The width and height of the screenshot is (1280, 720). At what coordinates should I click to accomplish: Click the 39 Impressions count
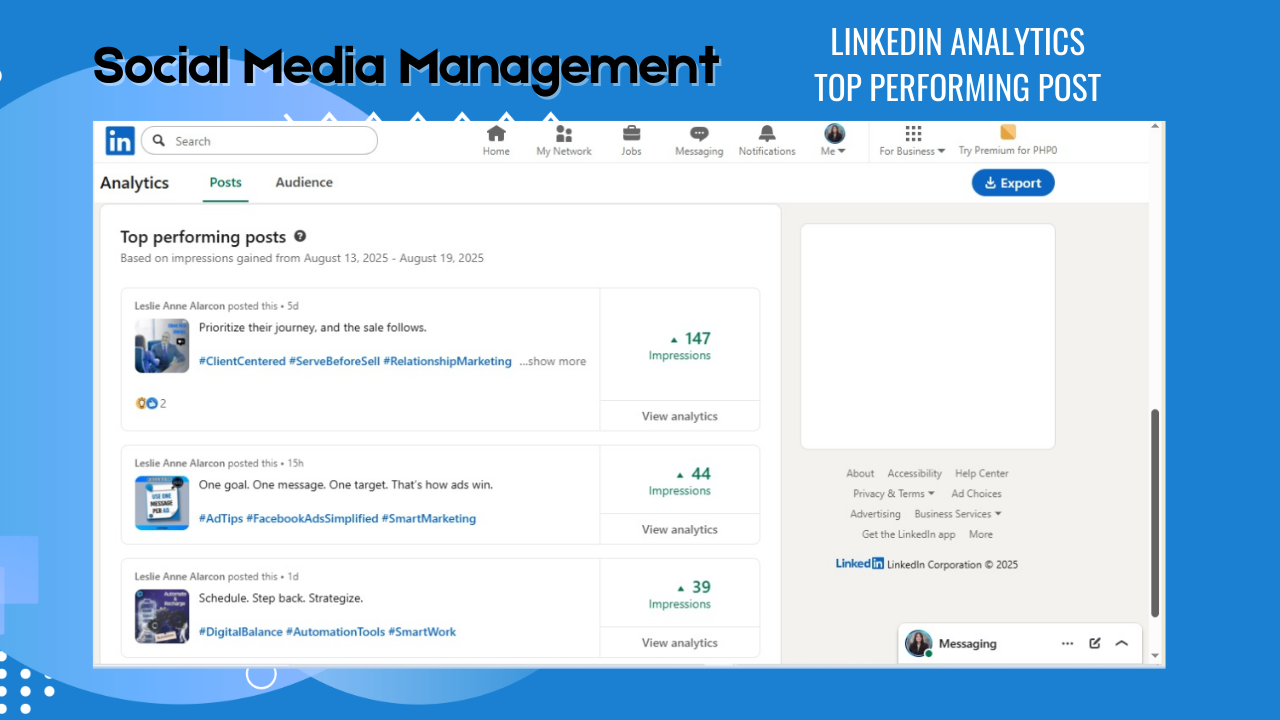680,594
